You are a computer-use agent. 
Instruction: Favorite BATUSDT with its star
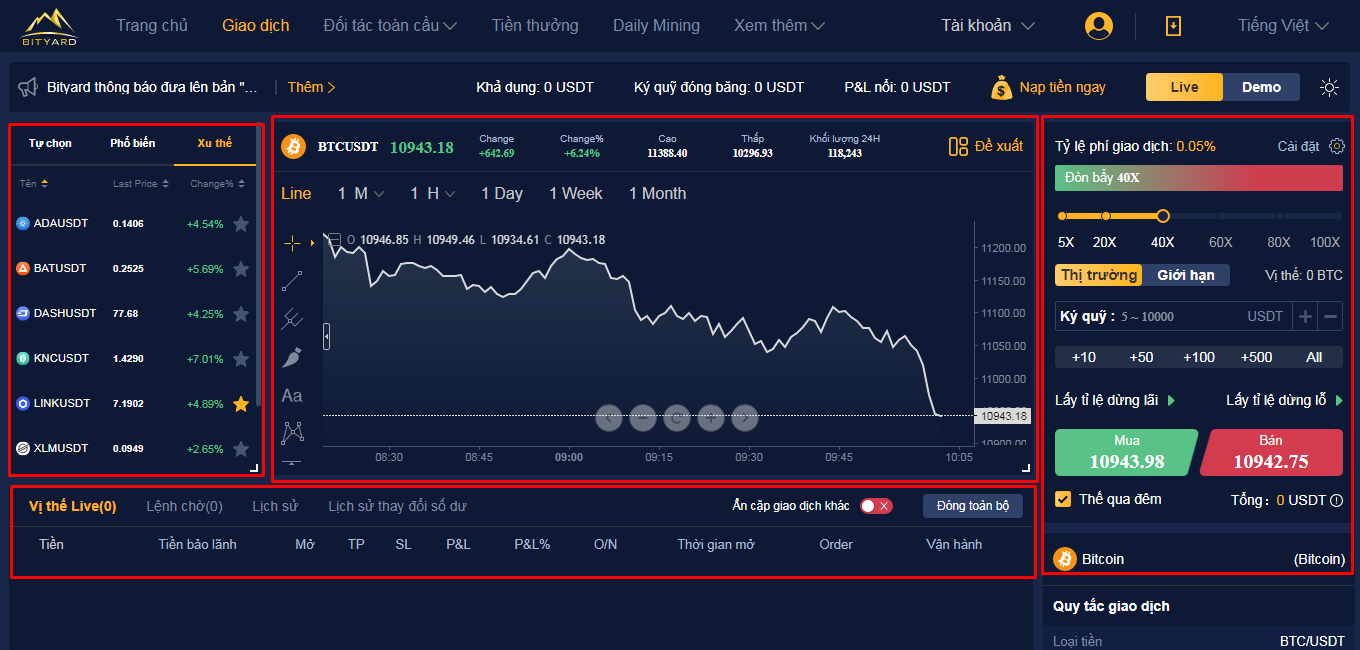click(x=241, y=269)
